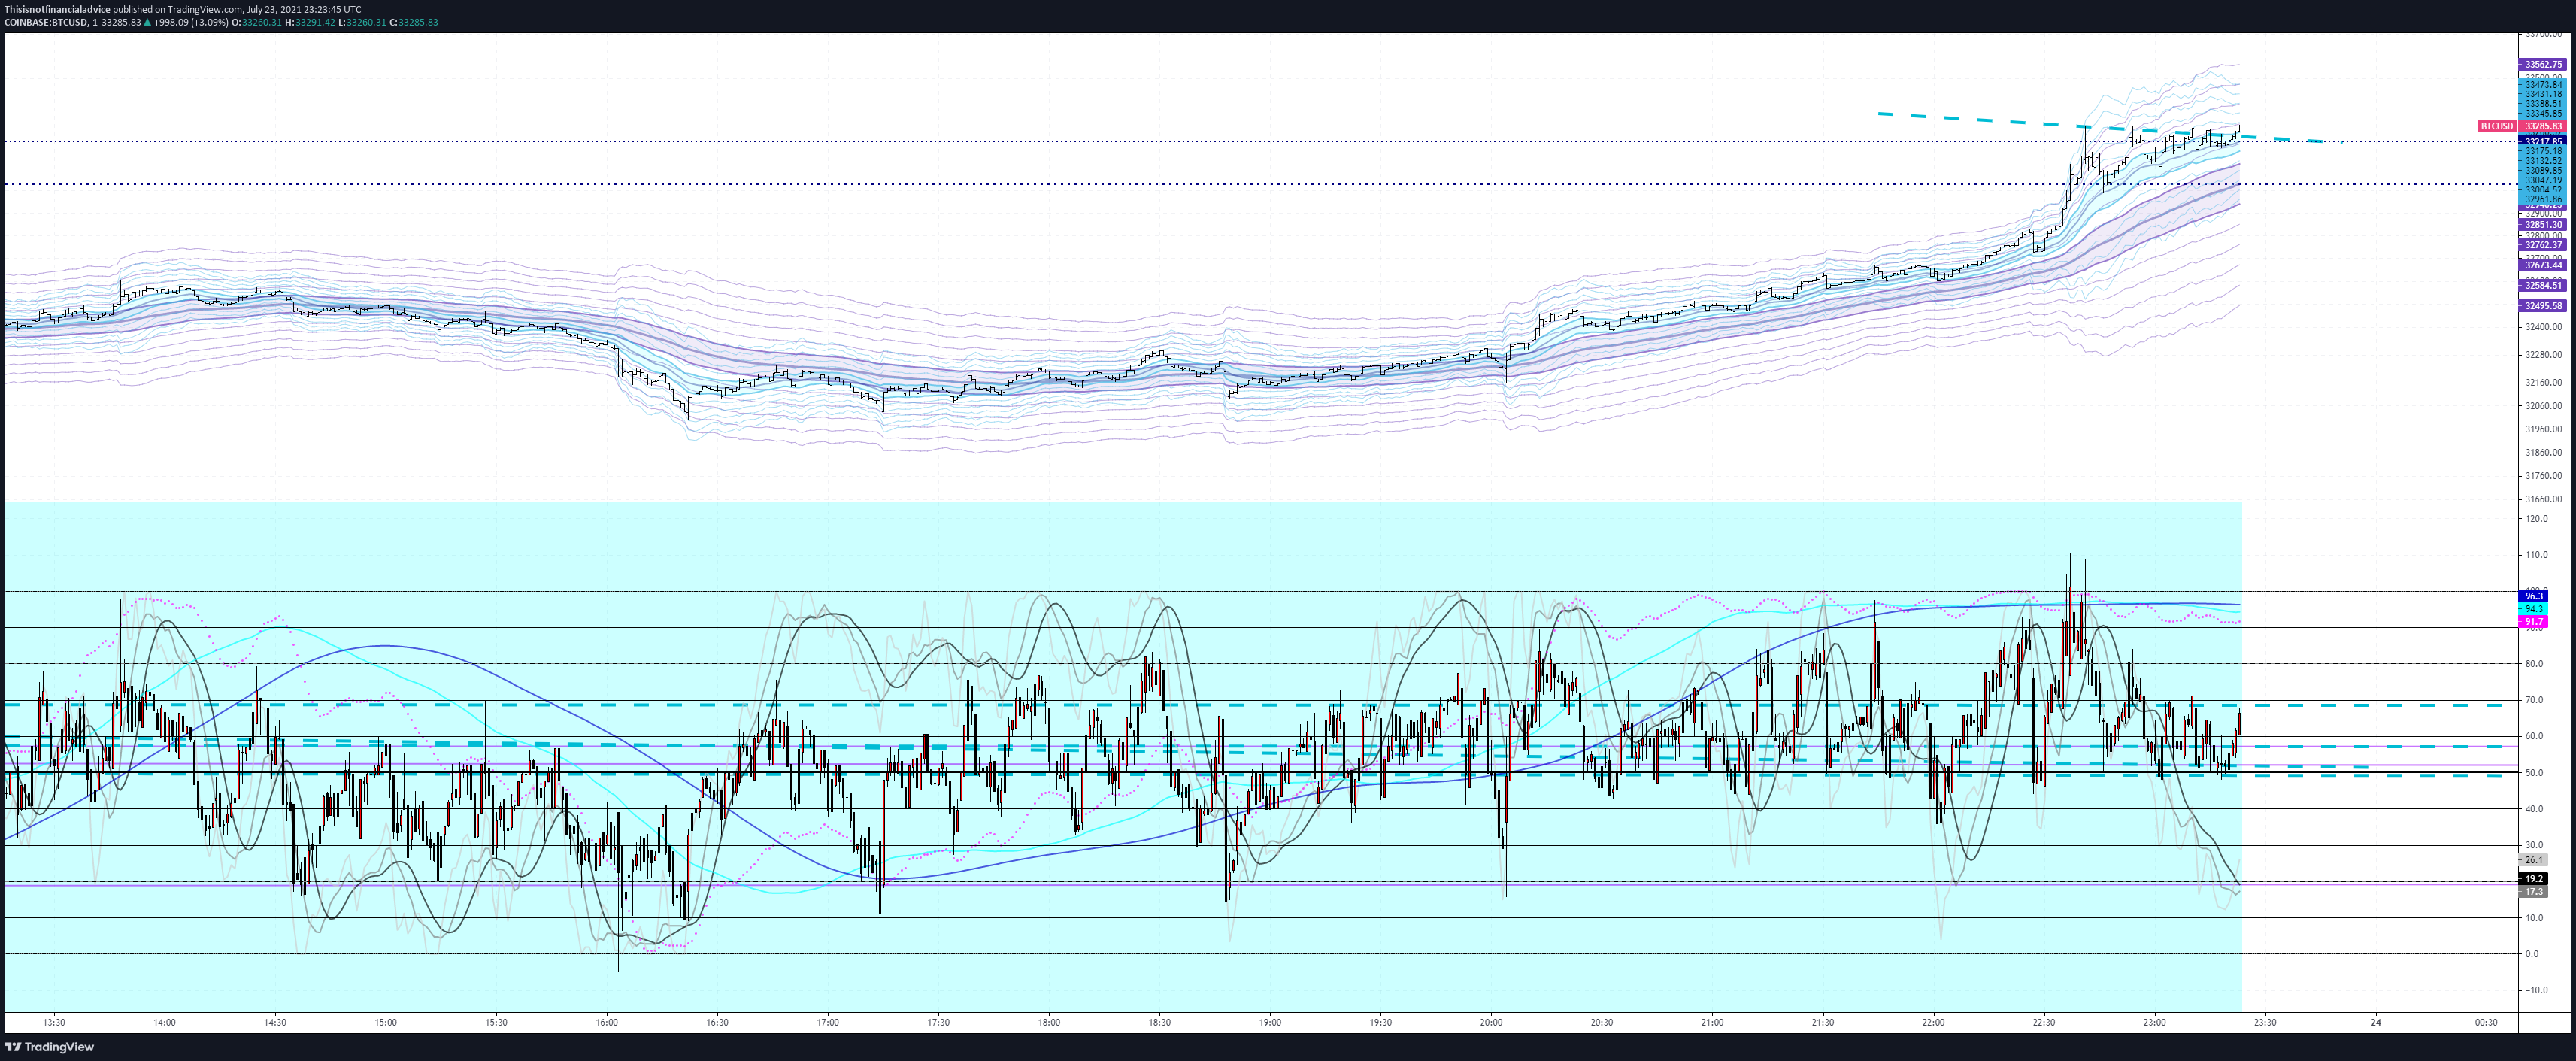Click the O:33260.31 open value
2576x1061 pixels.
[256, 22]
